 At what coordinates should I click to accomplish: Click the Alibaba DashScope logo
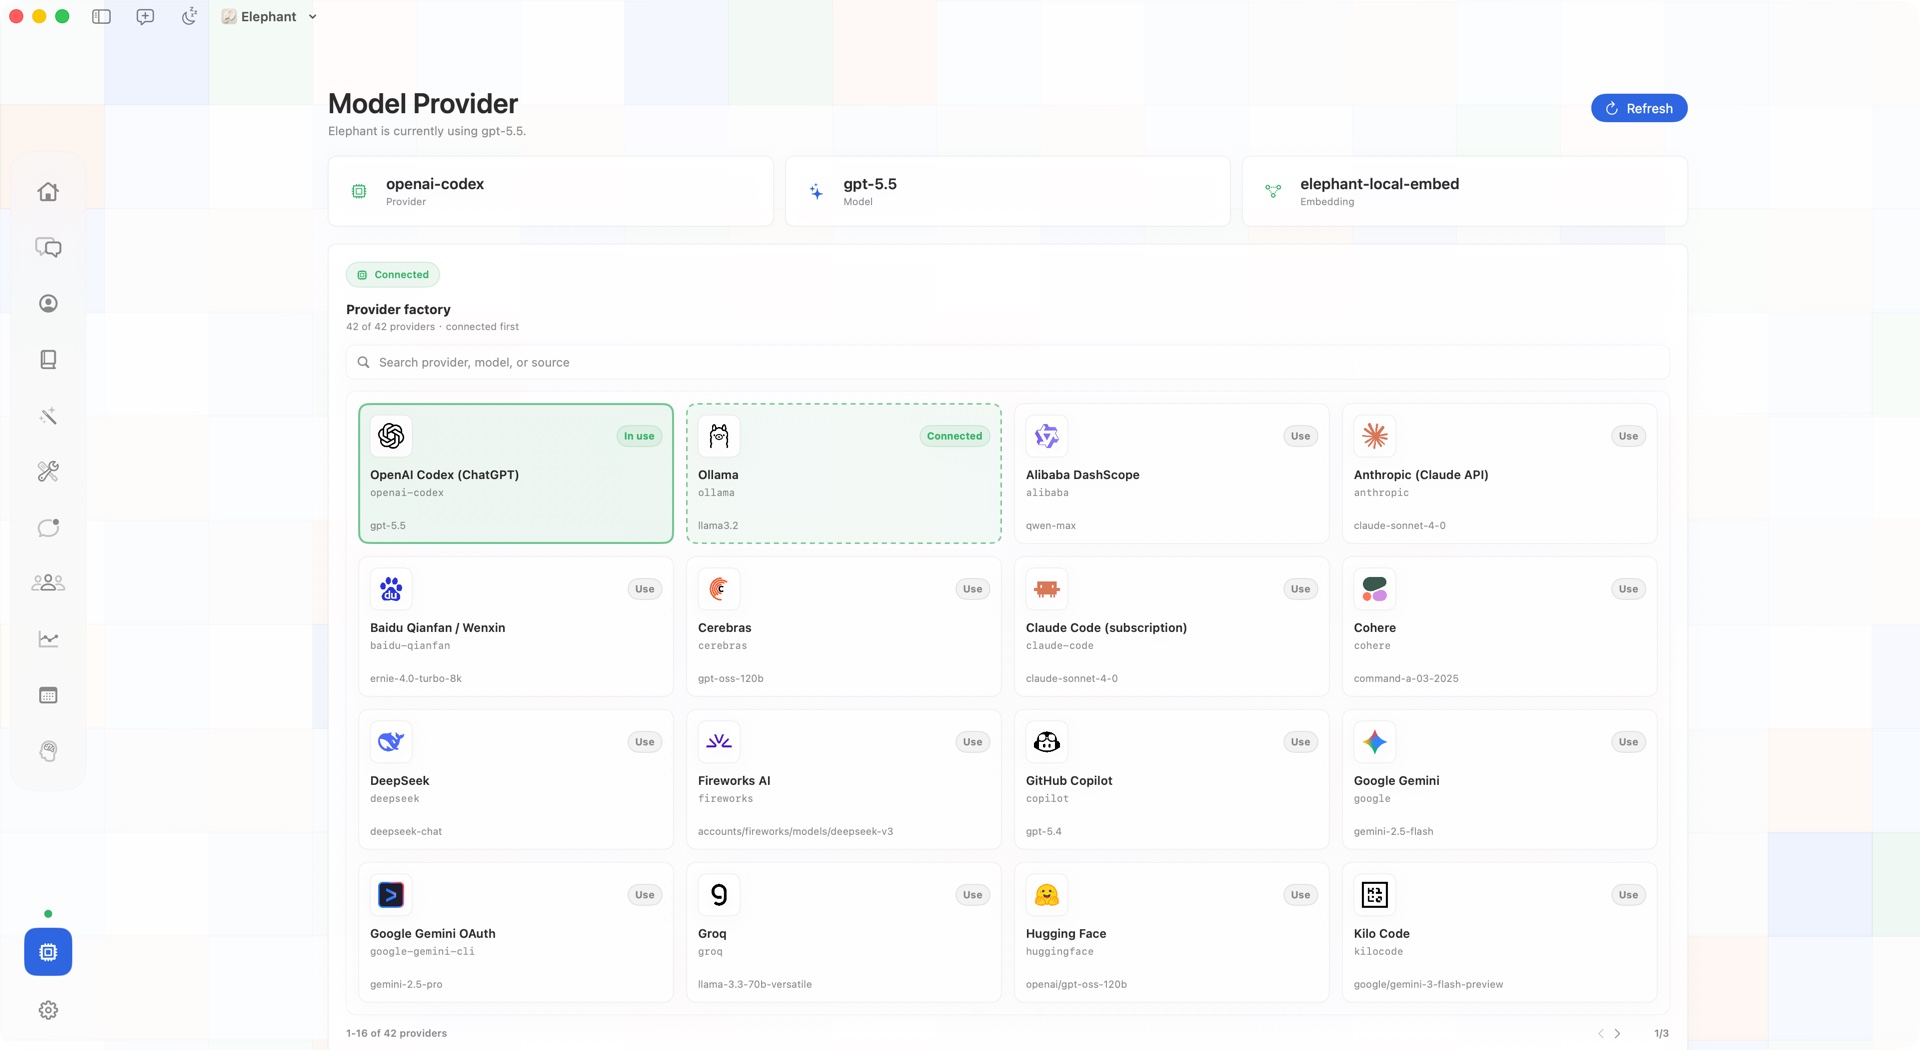click(x=1047, y=436)
